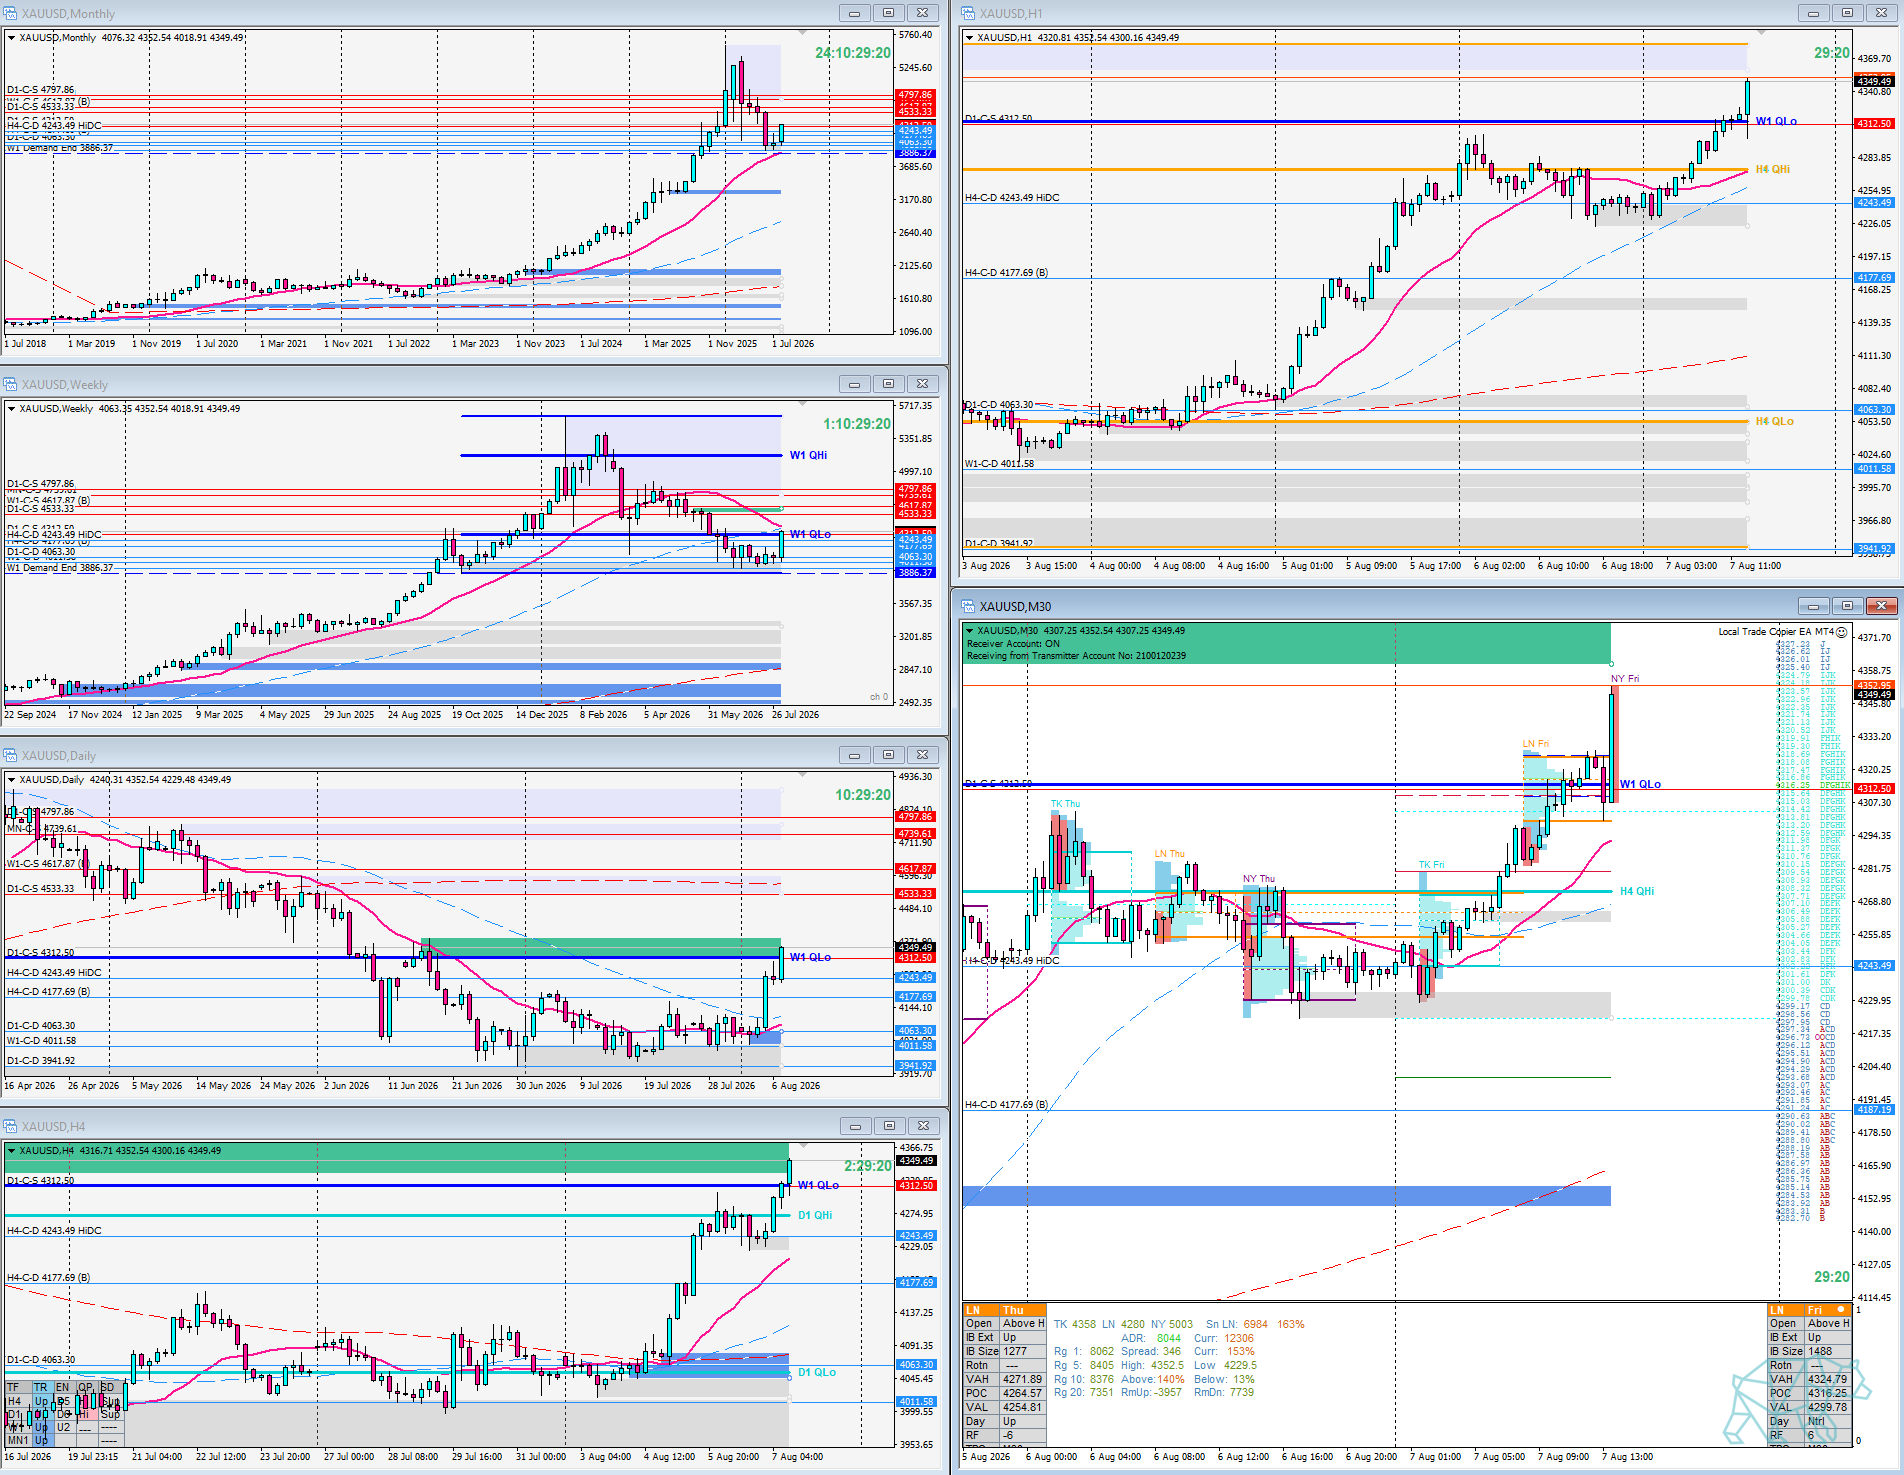Select the H4-C-D 4177.69 (B) label on H1
Image resolution: width=1904 pixels, height=1475 pixels.
pos(1006,273)
